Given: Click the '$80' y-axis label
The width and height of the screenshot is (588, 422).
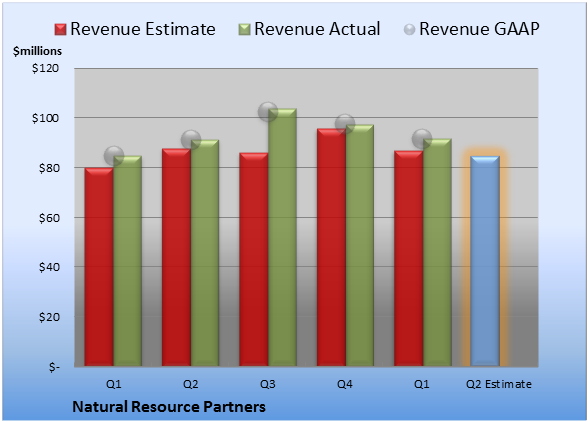Looking at the screenshot, I should (49, 168).
